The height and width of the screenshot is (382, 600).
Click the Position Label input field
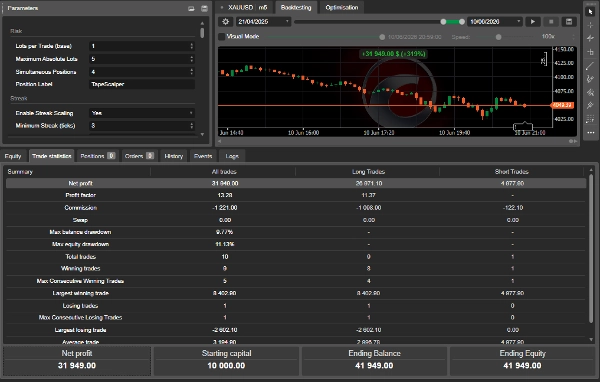142,84
